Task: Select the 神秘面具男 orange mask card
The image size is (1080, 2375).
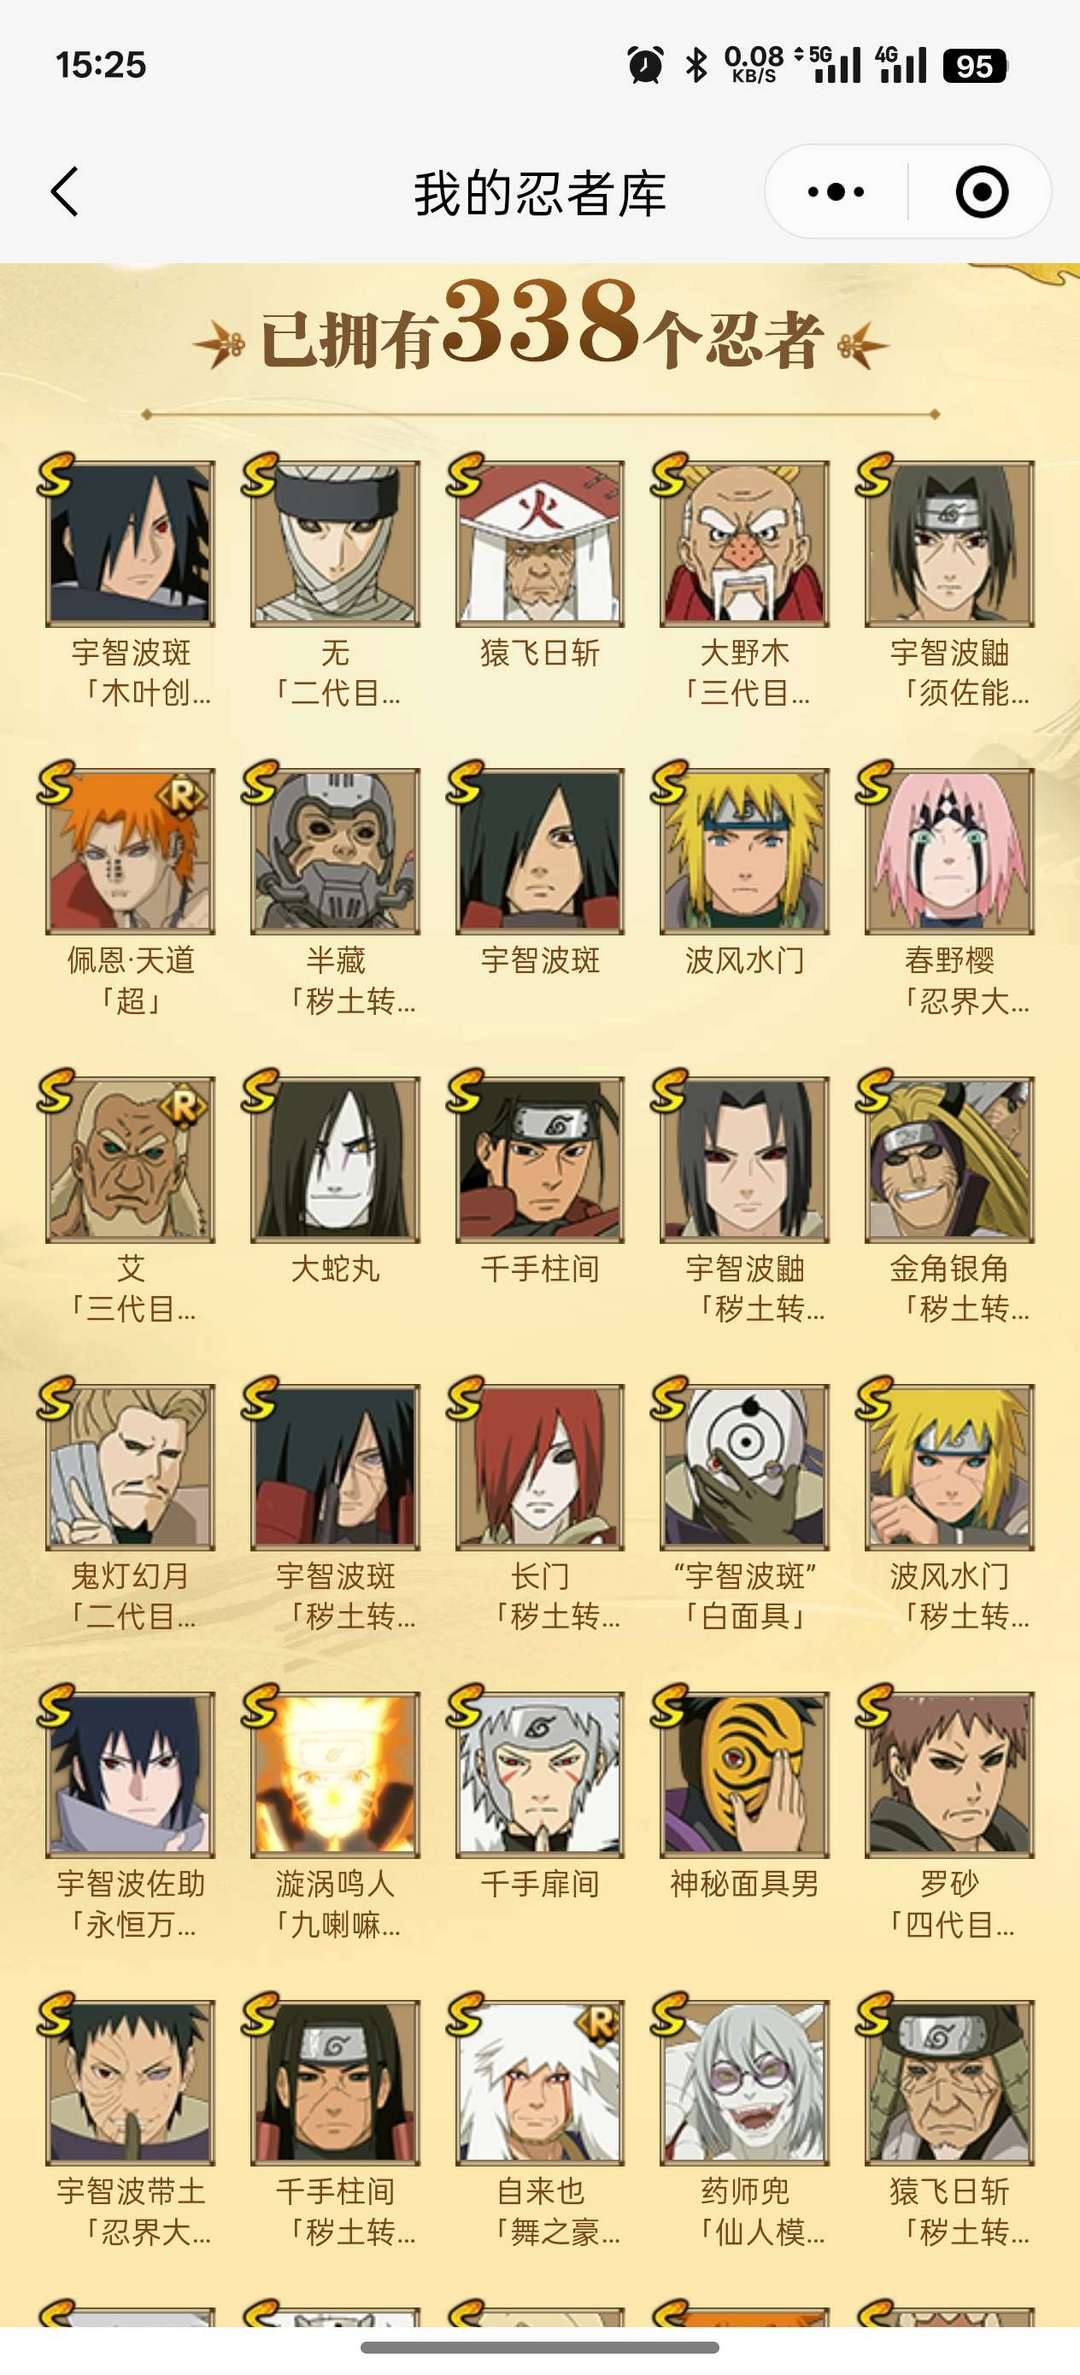Action: tap(745, 1775)
